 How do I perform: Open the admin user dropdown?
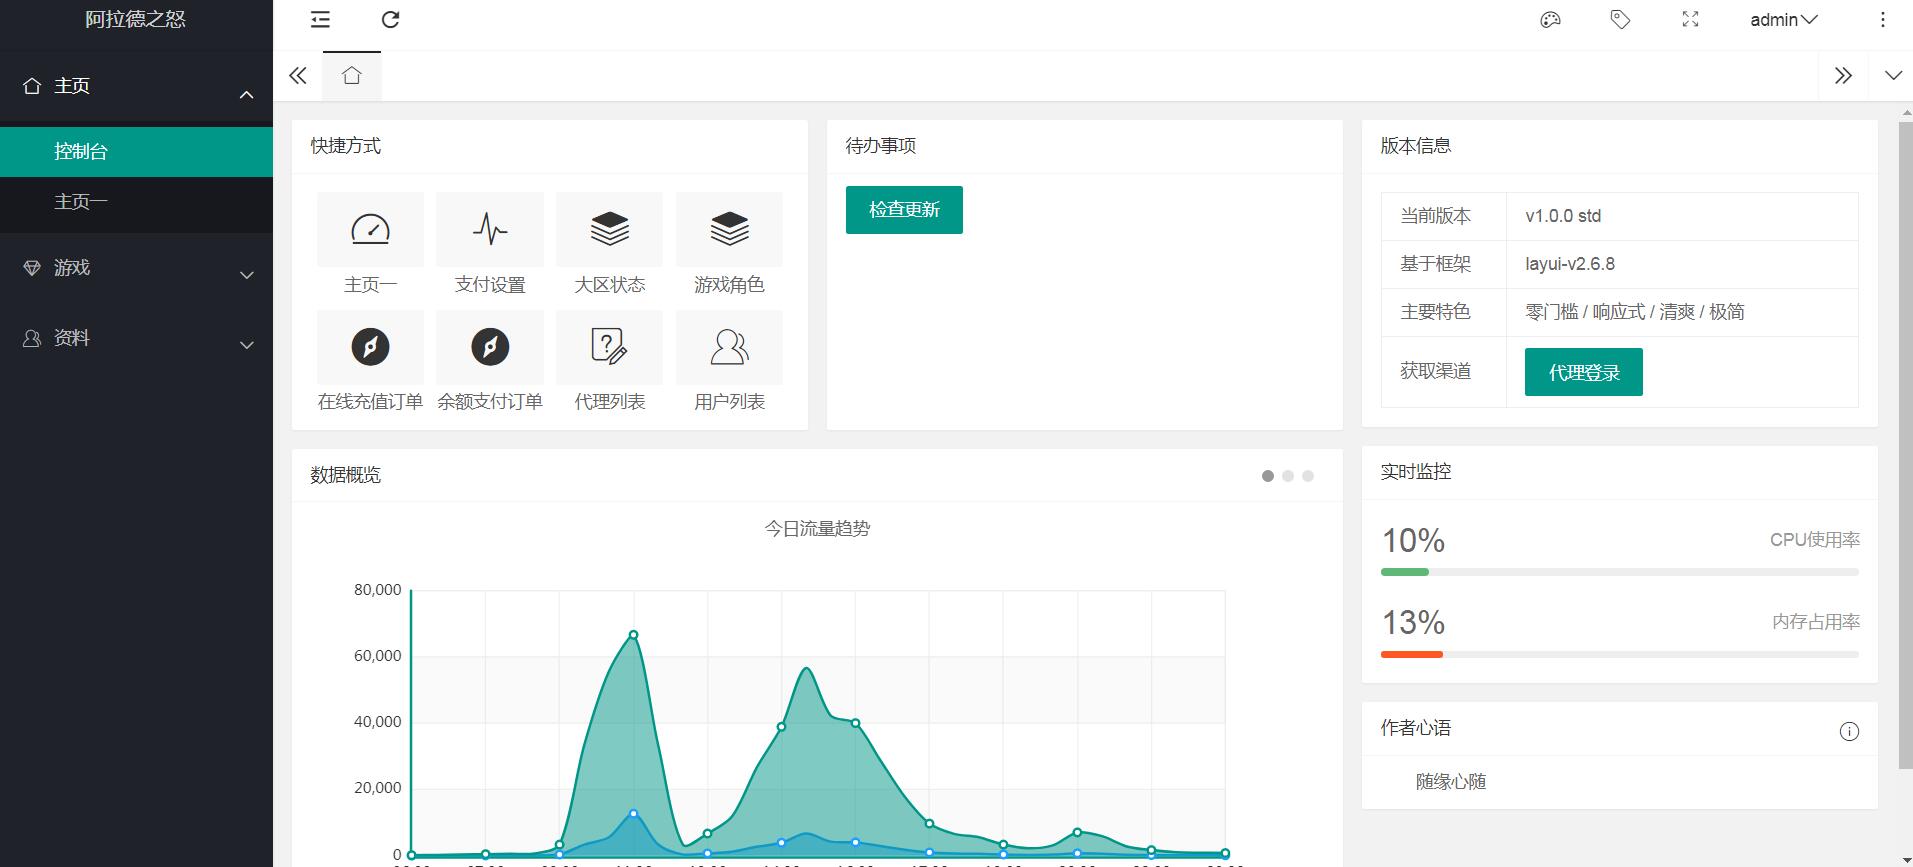1783,20
